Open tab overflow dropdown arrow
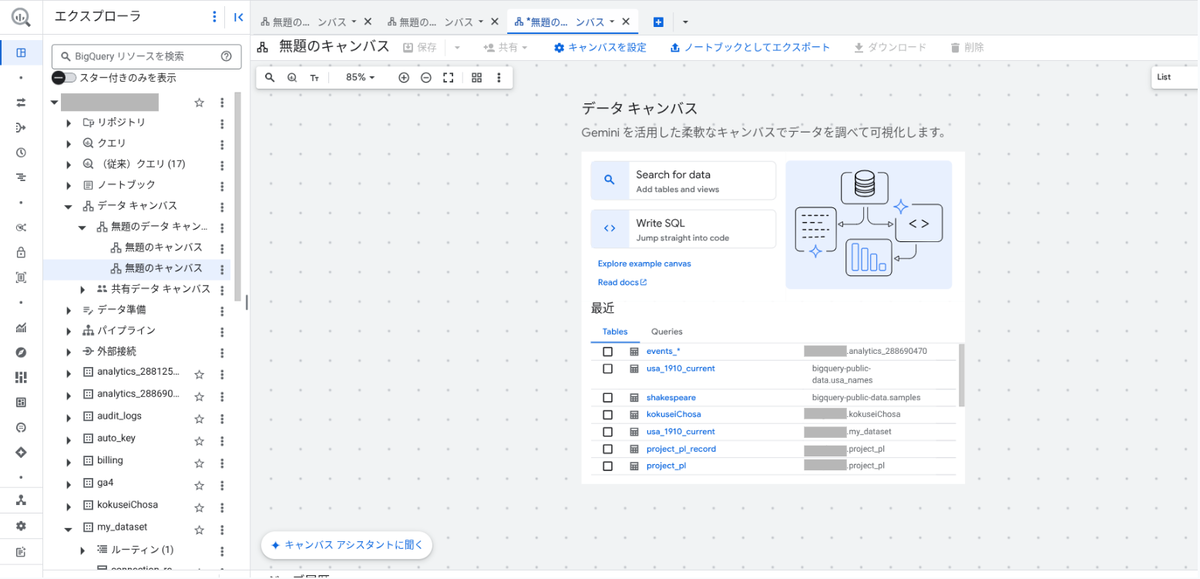This screenshot has height=579, width=1200. click(685, 22)
